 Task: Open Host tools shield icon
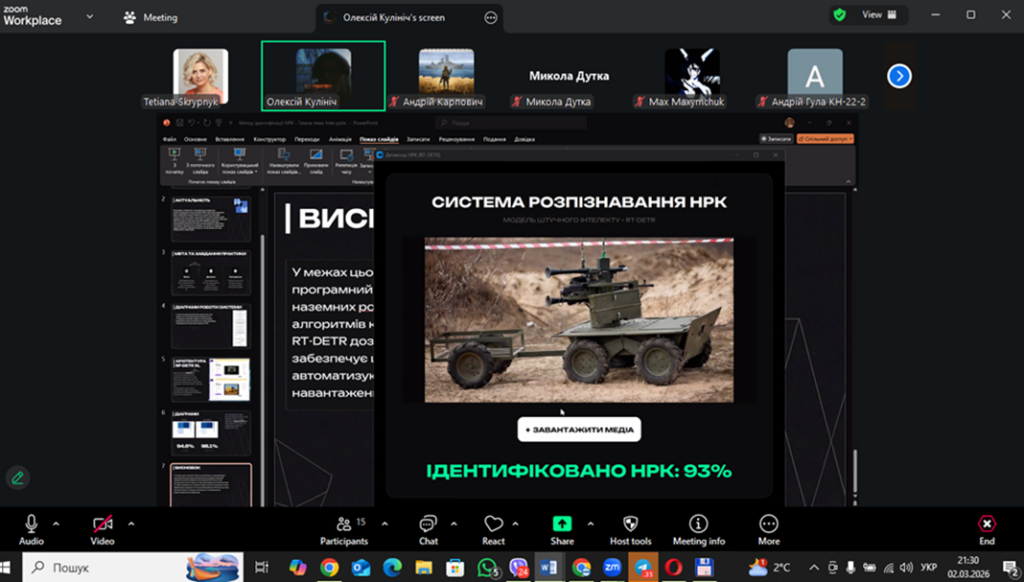pos(630,524)
